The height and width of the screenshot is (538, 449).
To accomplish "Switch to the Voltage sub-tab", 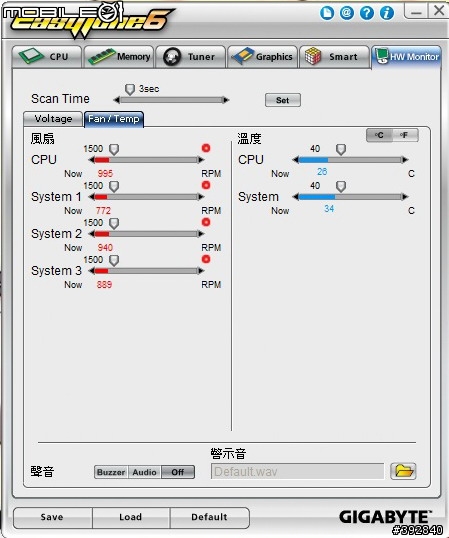I will click(x=53, y=119).
